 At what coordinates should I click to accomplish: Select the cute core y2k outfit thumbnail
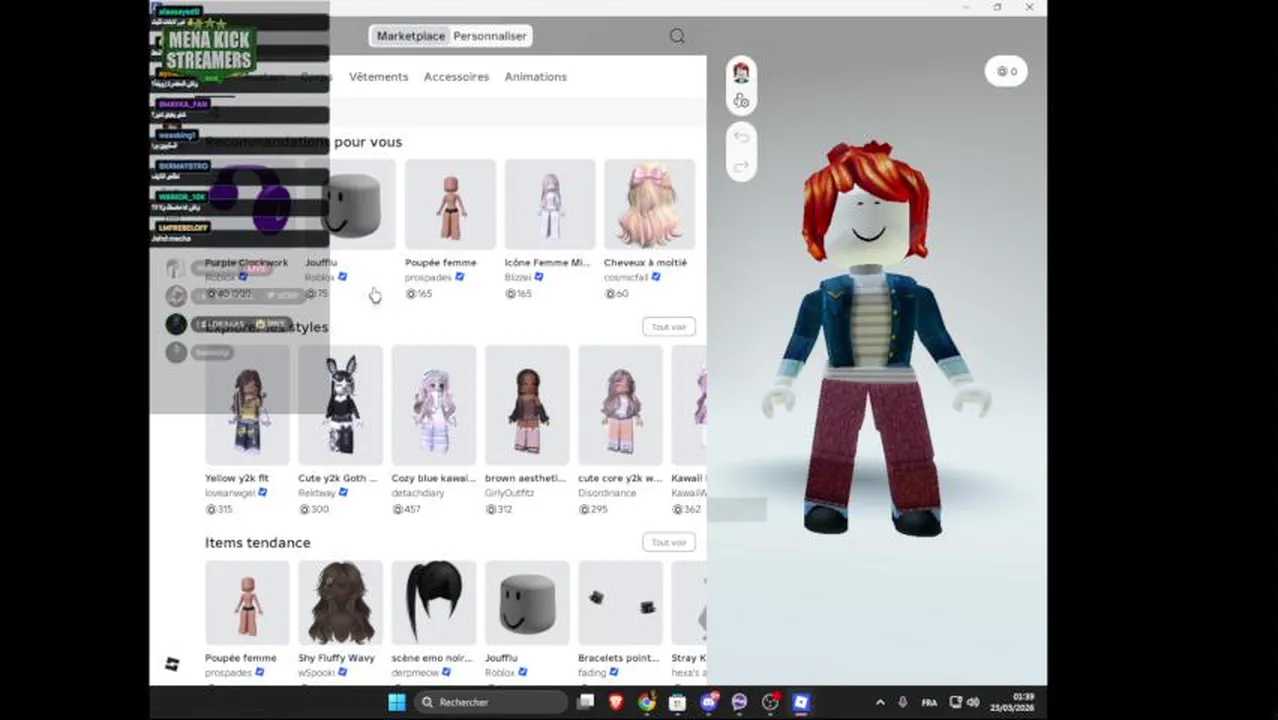coord(620,405)
